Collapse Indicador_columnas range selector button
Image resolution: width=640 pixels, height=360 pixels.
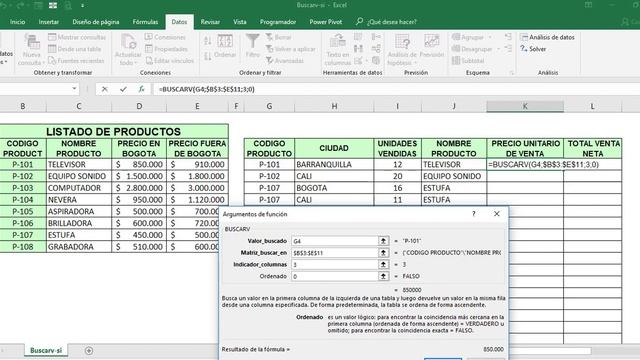[383, 264]
